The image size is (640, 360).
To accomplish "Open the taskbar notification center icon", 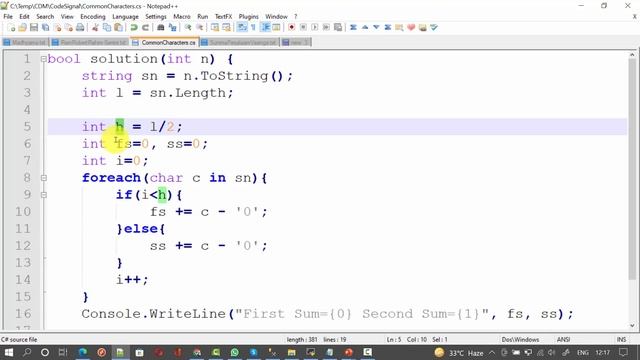I will click(623, 352).
